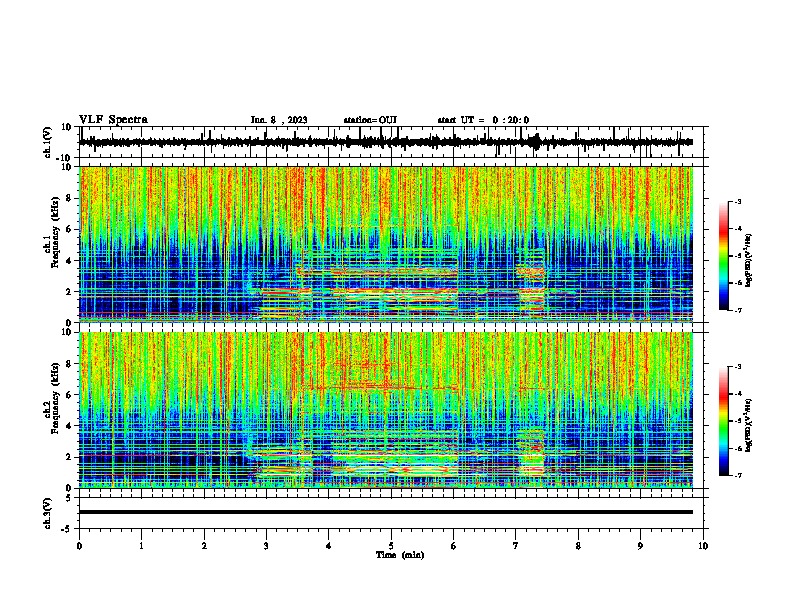Click the "6" kHz tick on ch.1 axis
The image size is (792, 612).
tap(71, 229)
